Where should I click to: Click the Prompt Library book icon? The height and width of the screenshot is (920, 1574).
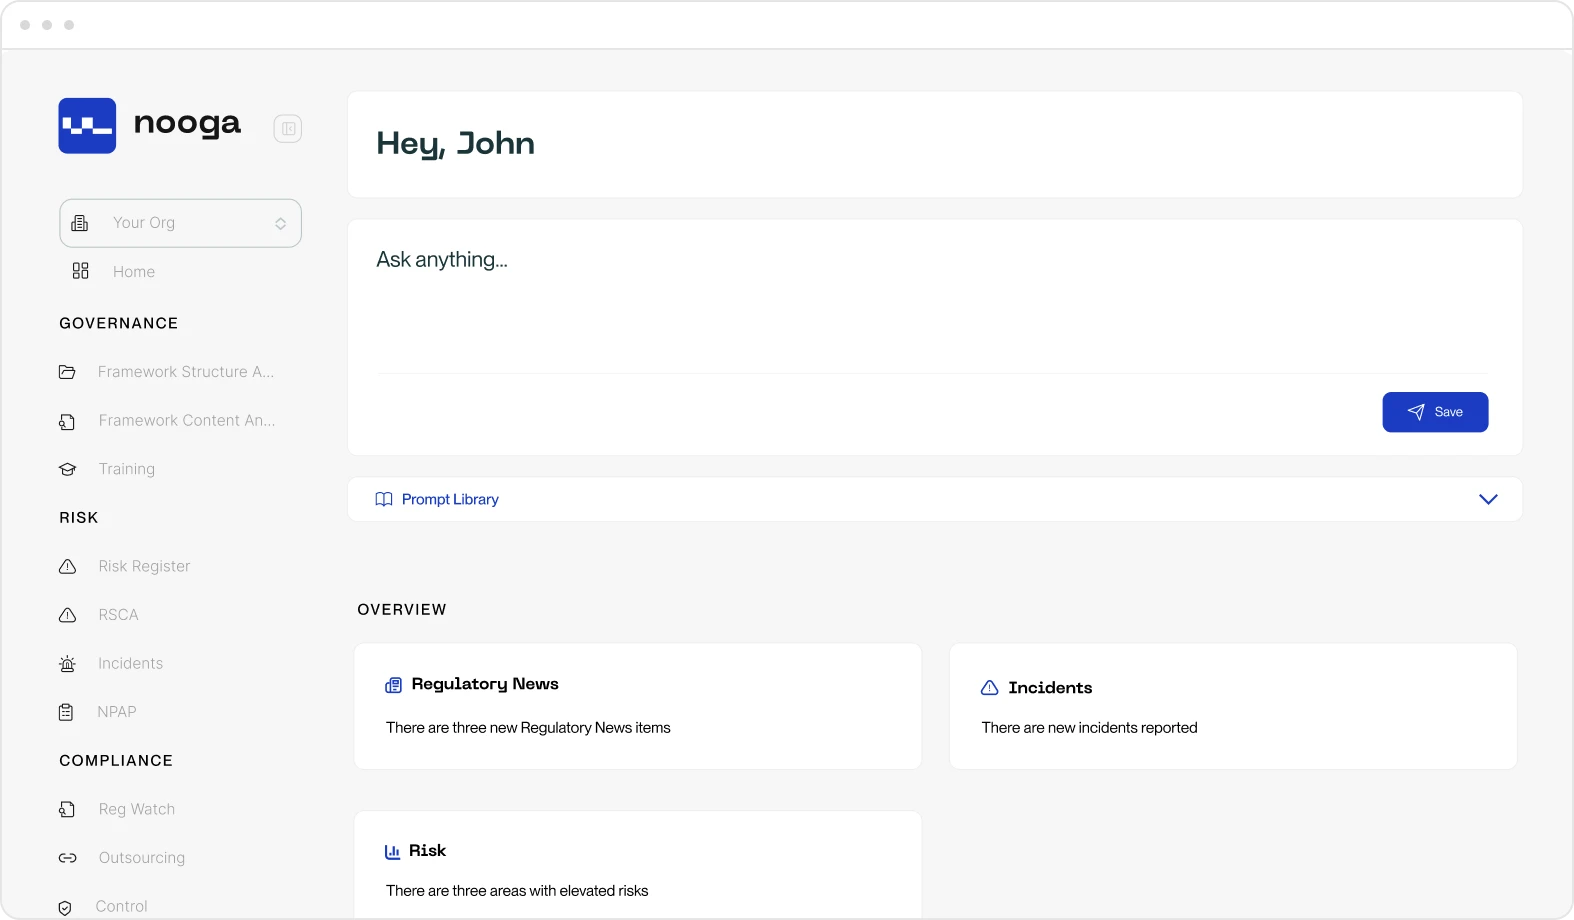pyautogui.click(x=384, y=499)
